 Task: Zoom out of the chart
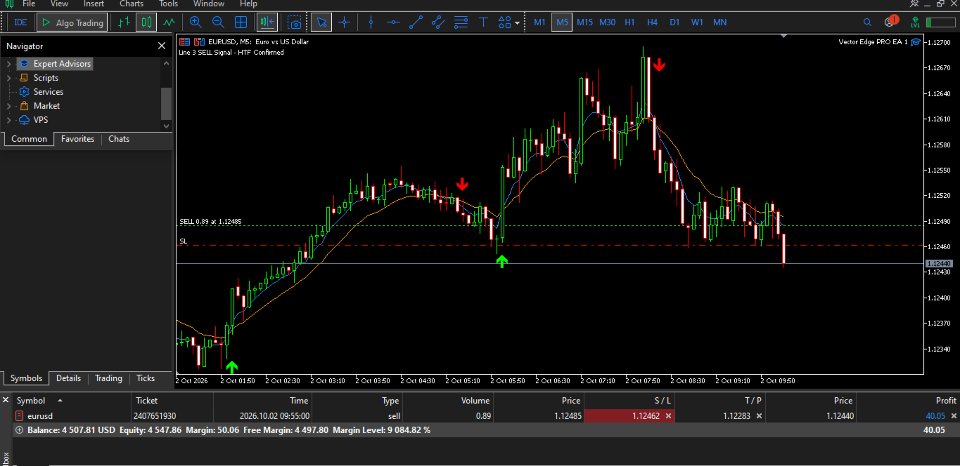(x=218, y=23)
